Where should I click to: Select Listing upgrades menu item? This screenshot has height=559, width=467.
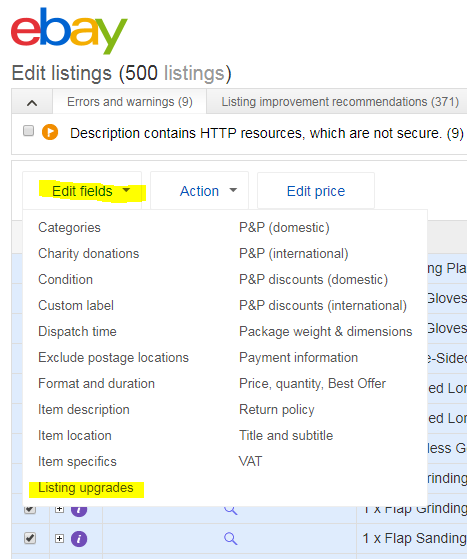tap(86, 488)
